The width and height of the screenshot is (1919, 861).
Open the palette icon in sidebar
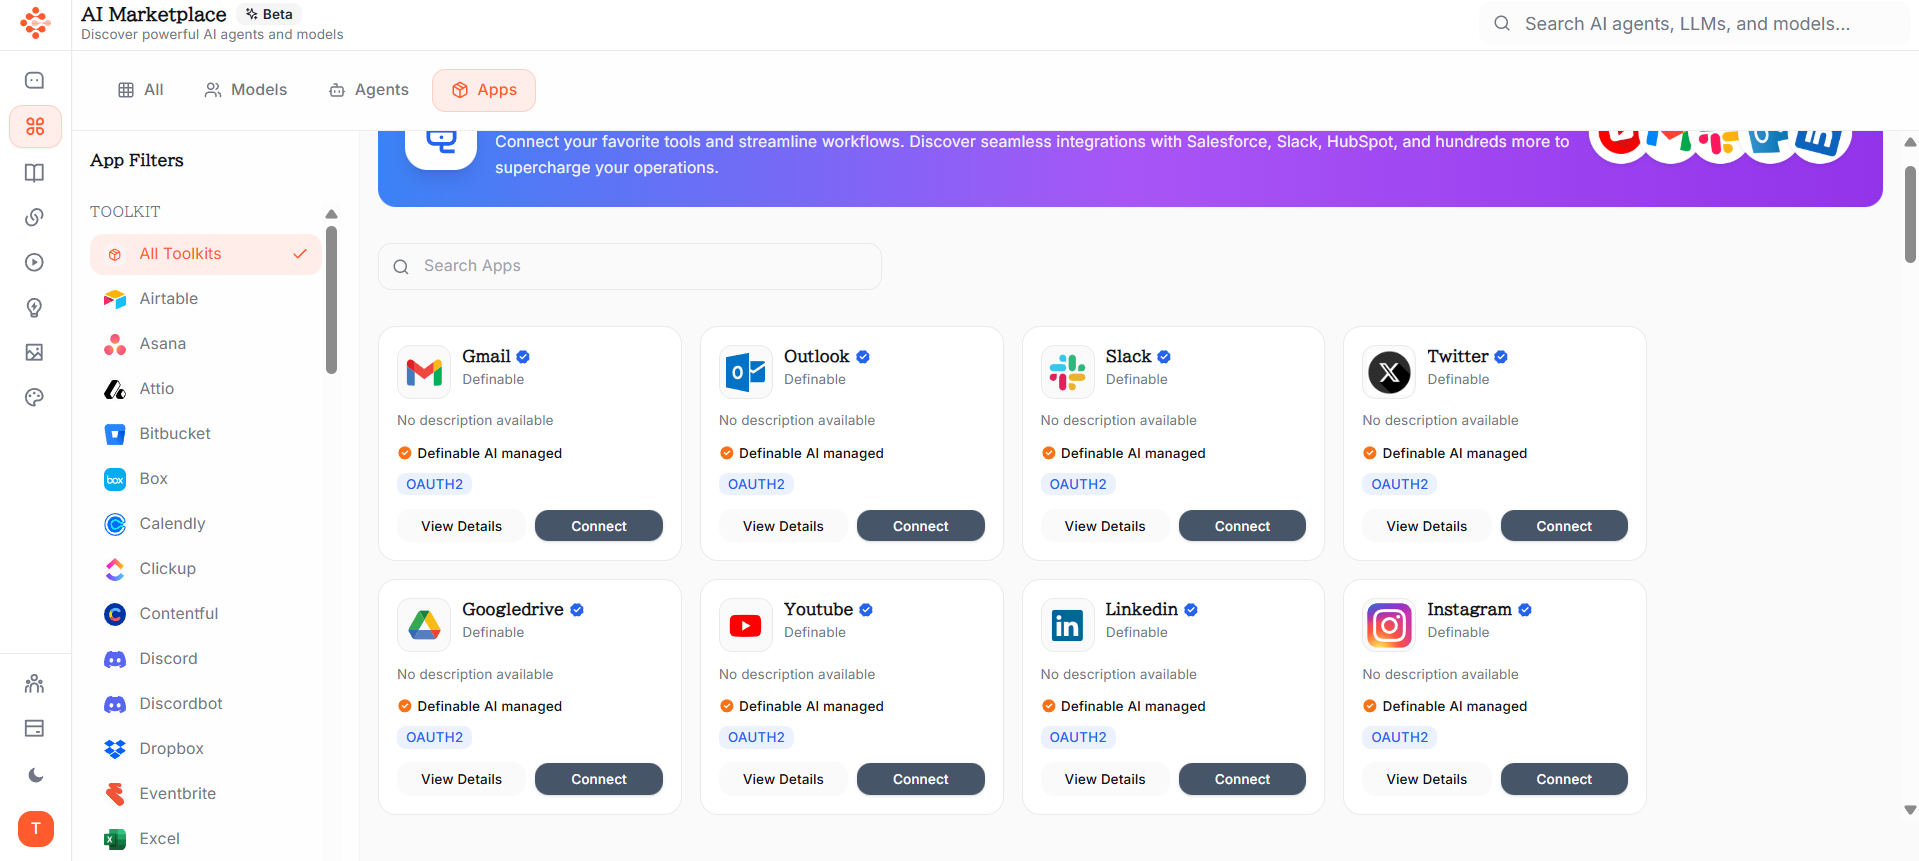tap(35, 397)
